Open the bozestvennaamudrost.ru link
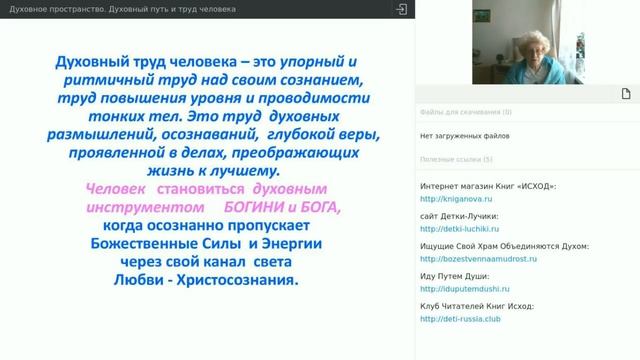The width and height of the screenshot is (640, 360). [x=478, y=259]
